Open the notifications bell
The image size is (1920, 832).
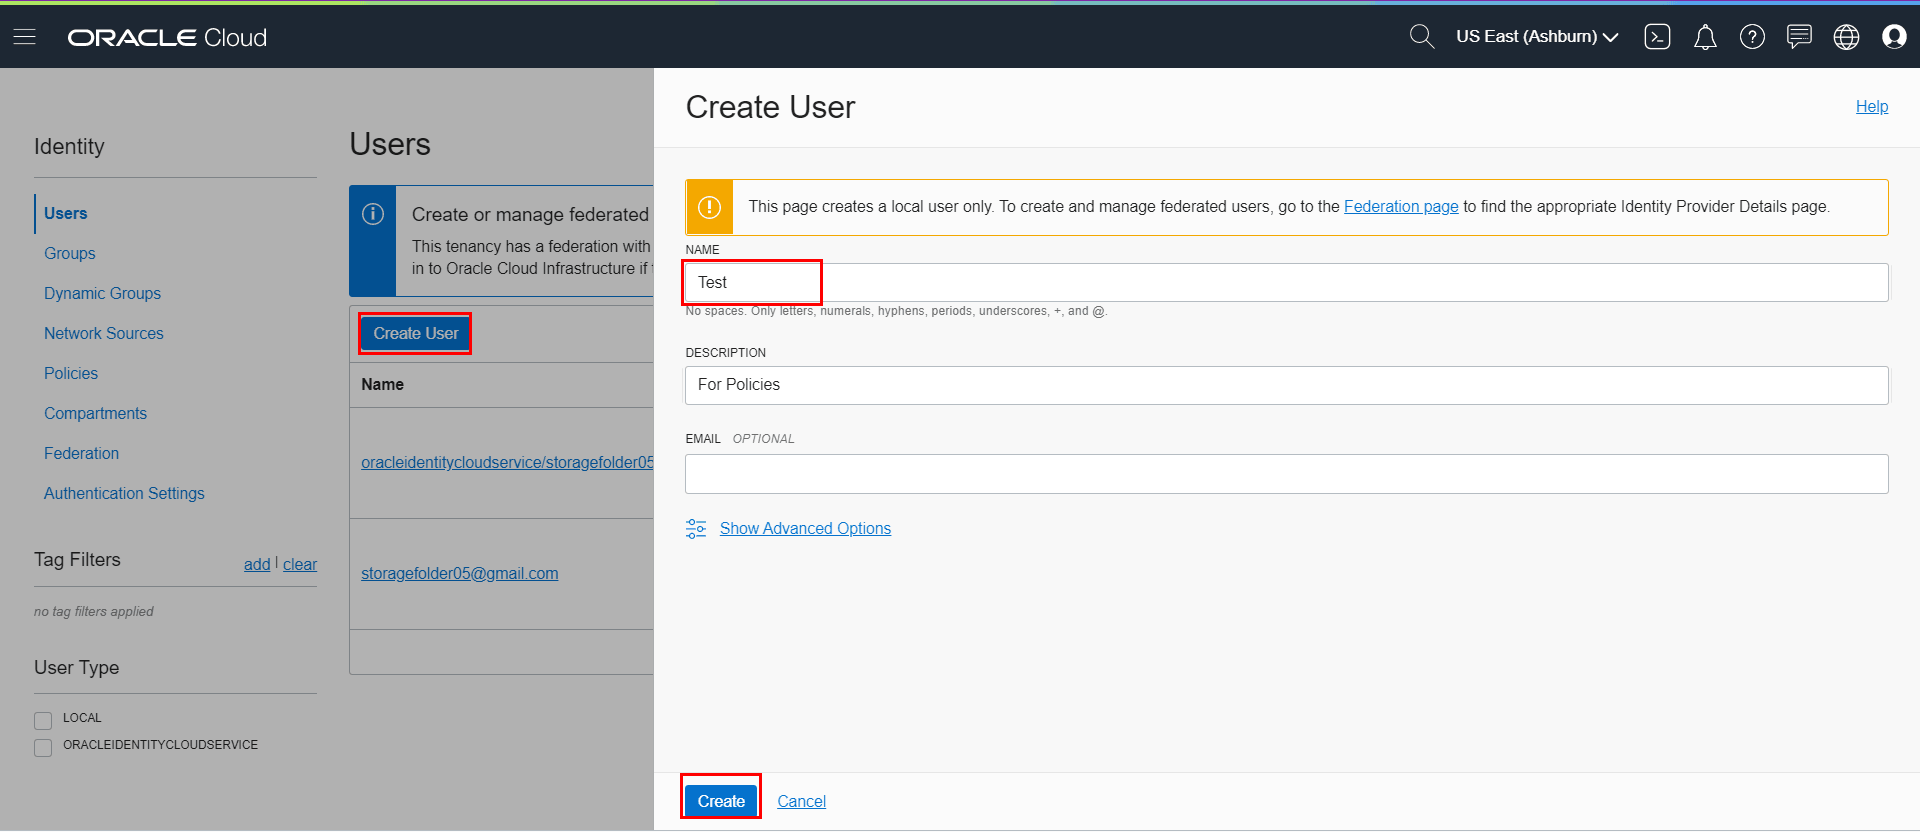coord(1705,37)
